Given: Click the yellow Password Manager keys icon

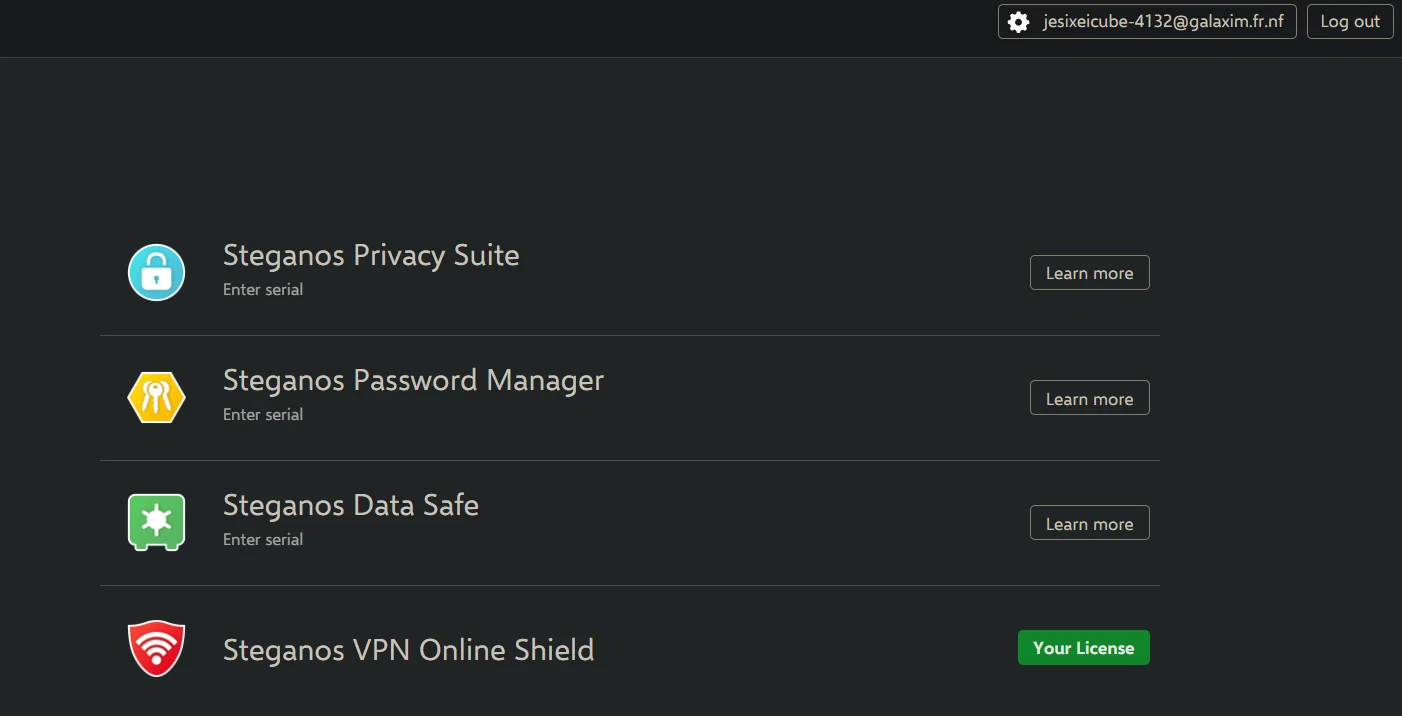Looking at the screenshot, I should click(x=157, y=397).
